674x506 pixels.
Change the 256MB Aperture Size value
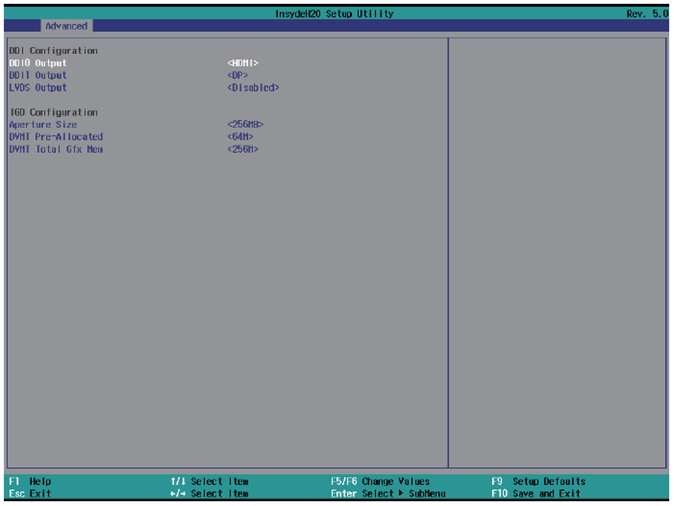tap(245, 125)
